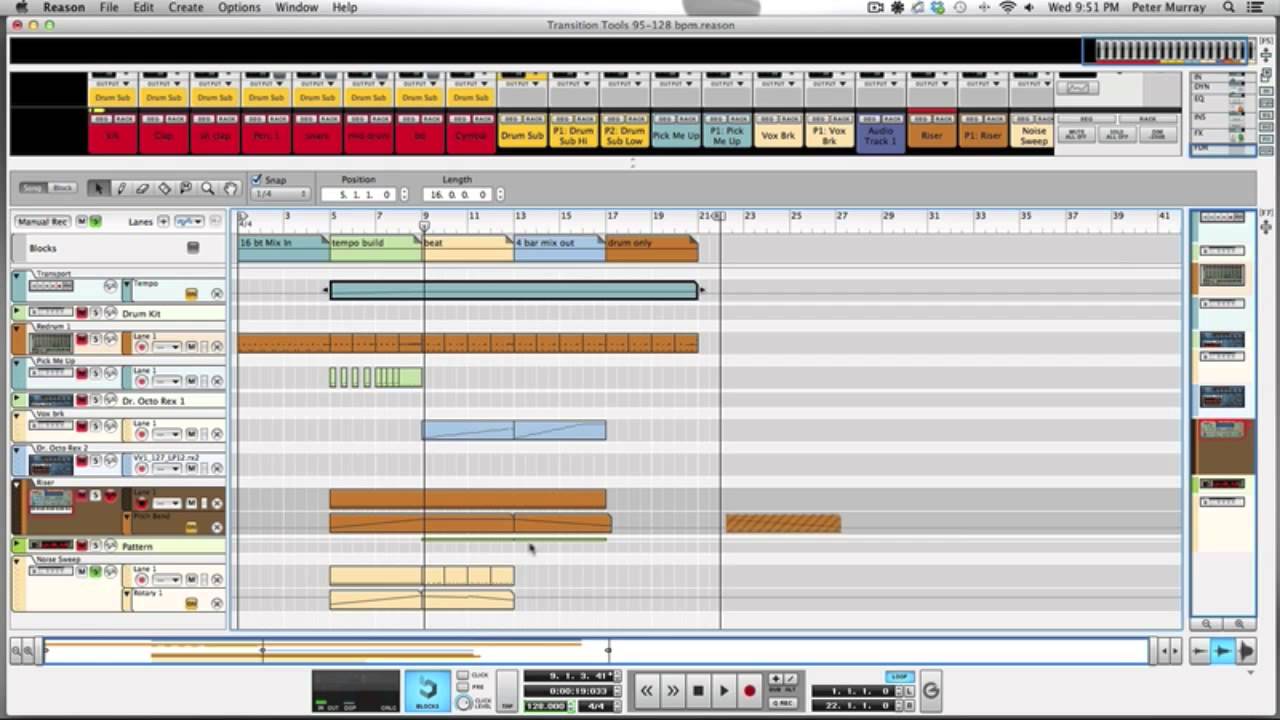This screenshot has height=720, width=1280.
Task: Select the Pencil tool
Action: tap(121, 188)
